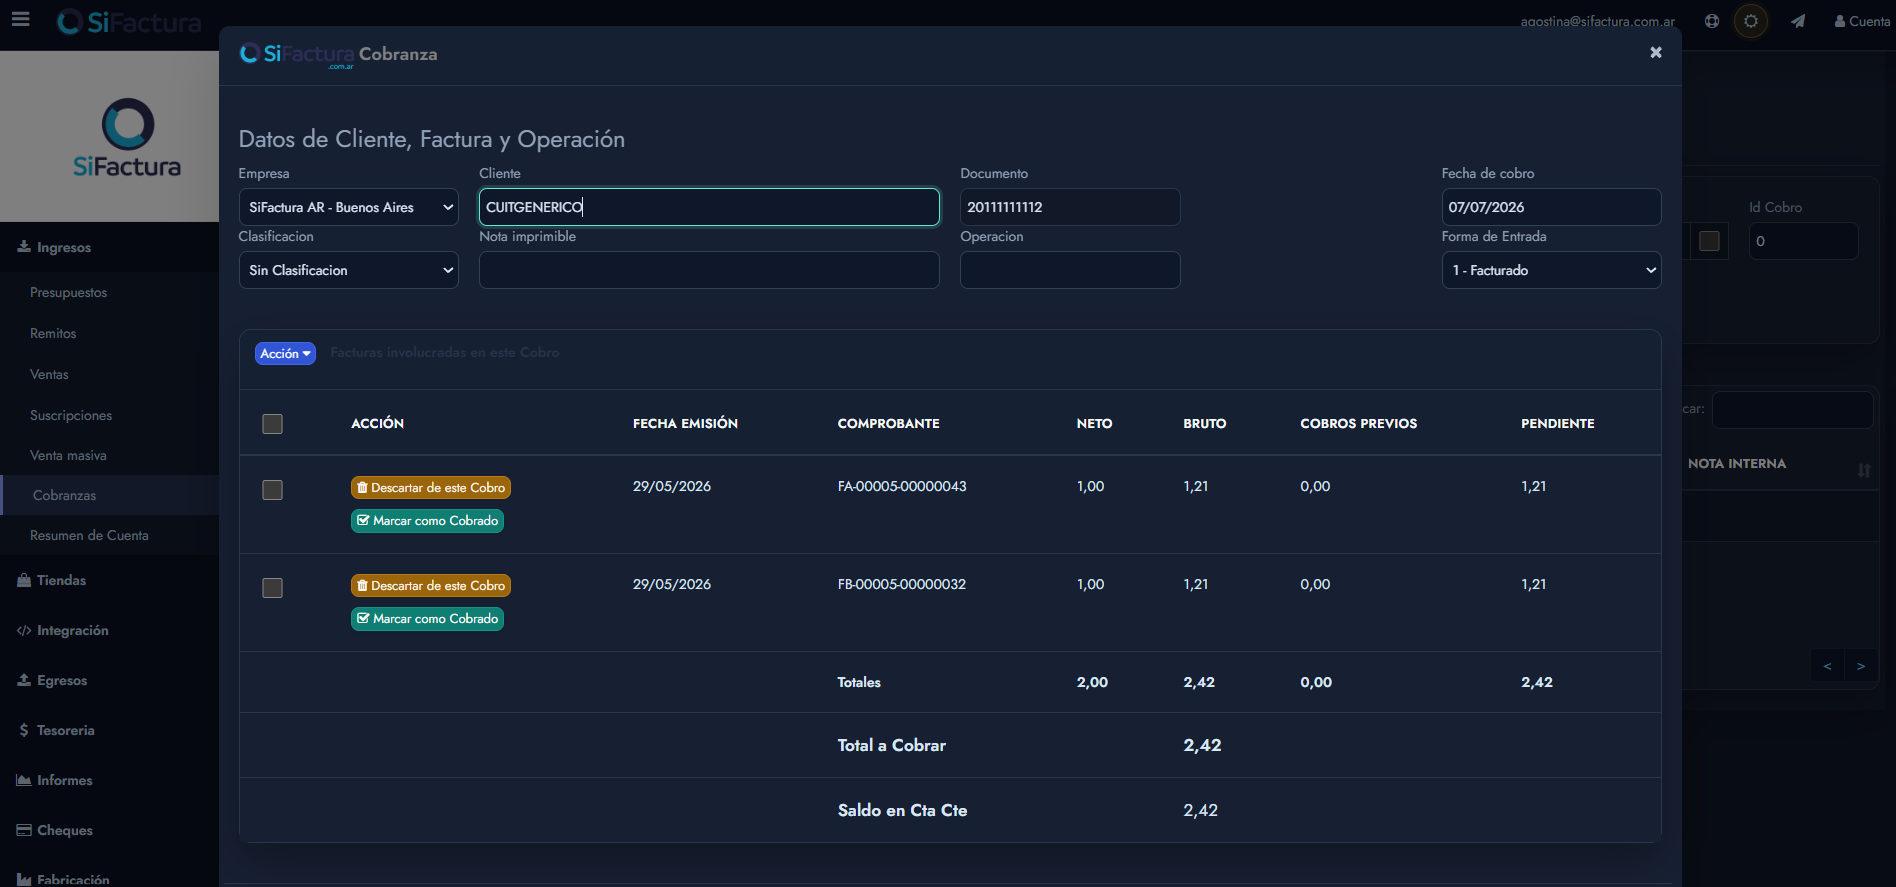The height and width of the screenshot is (887, 1896).
Task: Focus the Nota imprimible field
Action: pyautogui.click(x=709, y=270)
